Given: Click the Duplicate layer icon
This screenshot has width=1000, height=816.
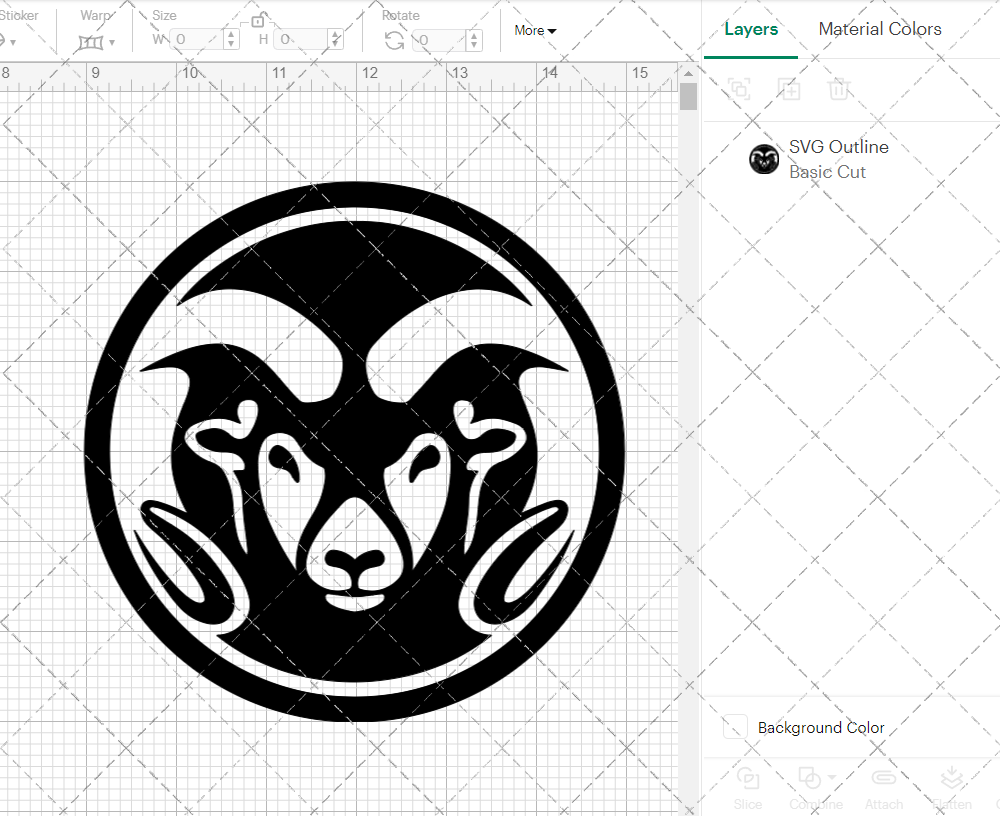Looking at the screenshot, I should [x=789, y=88].
